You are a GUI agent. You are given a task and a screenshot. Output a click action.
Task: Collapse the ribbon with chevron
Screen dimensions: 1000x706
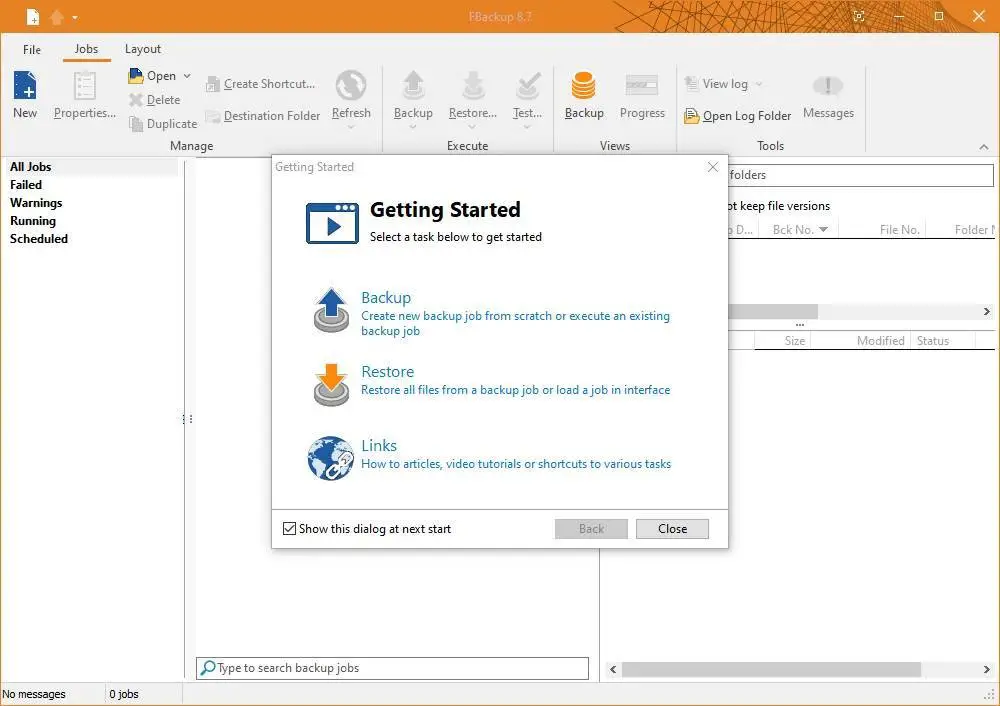pyautogui.click(x=984, y=147)
